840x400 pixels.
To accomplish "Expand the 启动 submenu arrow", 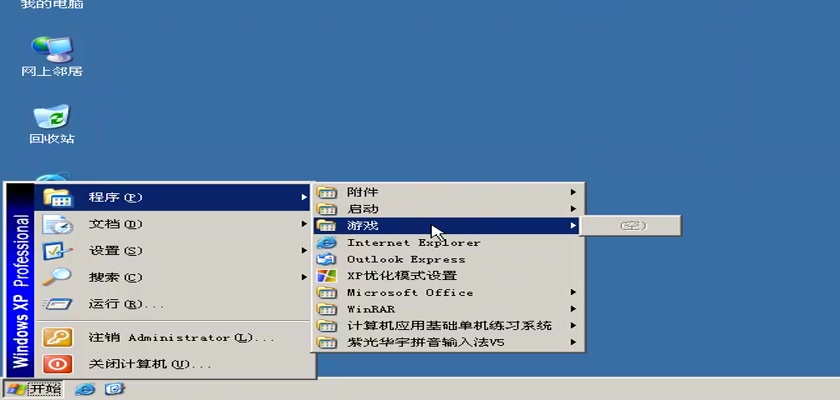I will click(x=573, y=209).
